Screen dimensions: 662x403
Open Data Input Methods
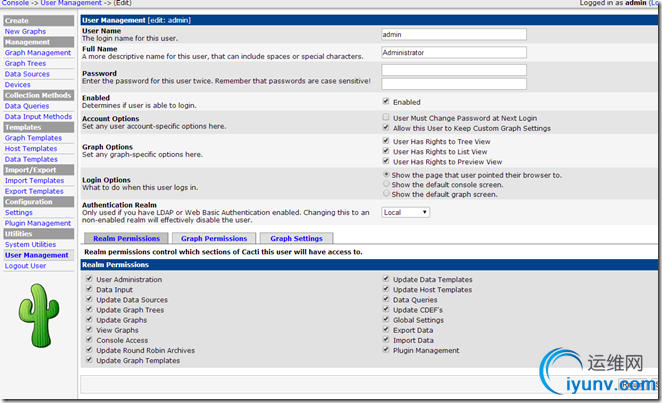(x=38, y=116)
